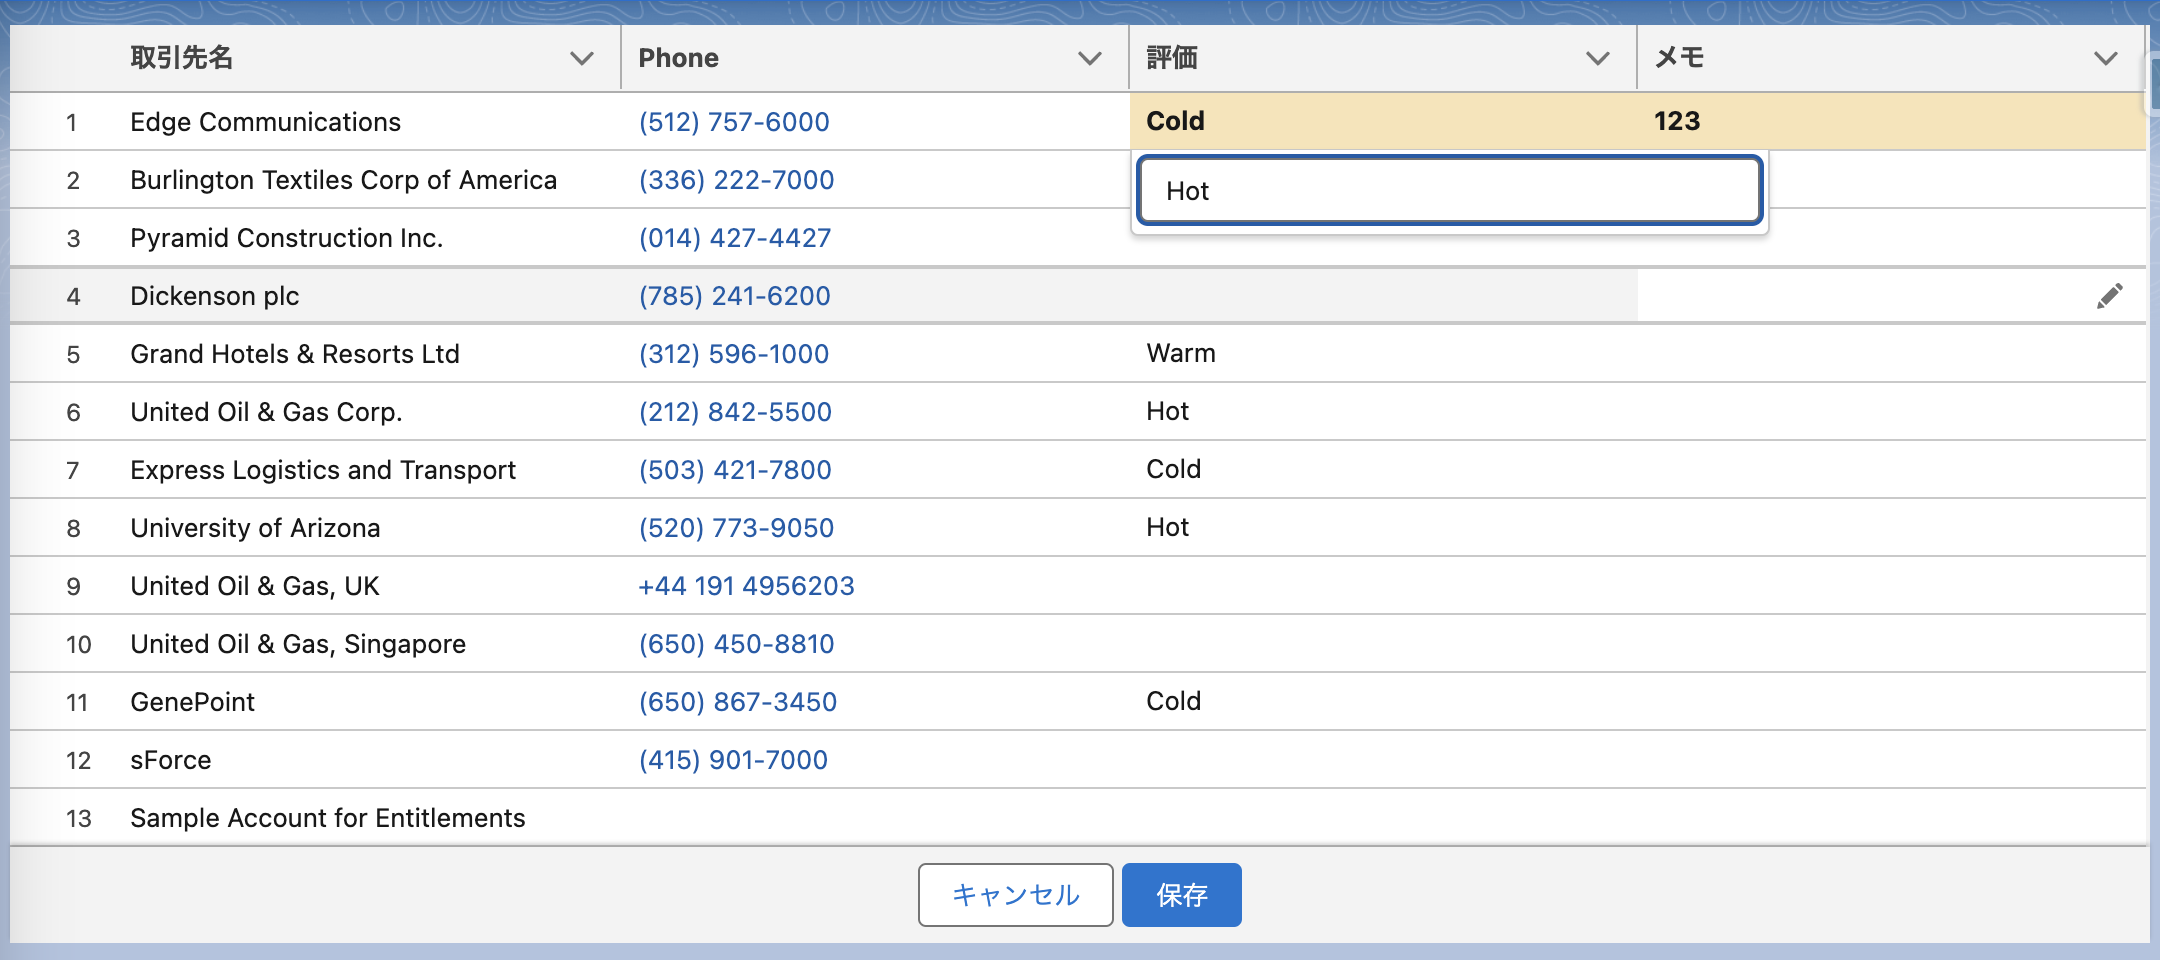Open phone link (415) 901-7000

(x=733, y=760)
